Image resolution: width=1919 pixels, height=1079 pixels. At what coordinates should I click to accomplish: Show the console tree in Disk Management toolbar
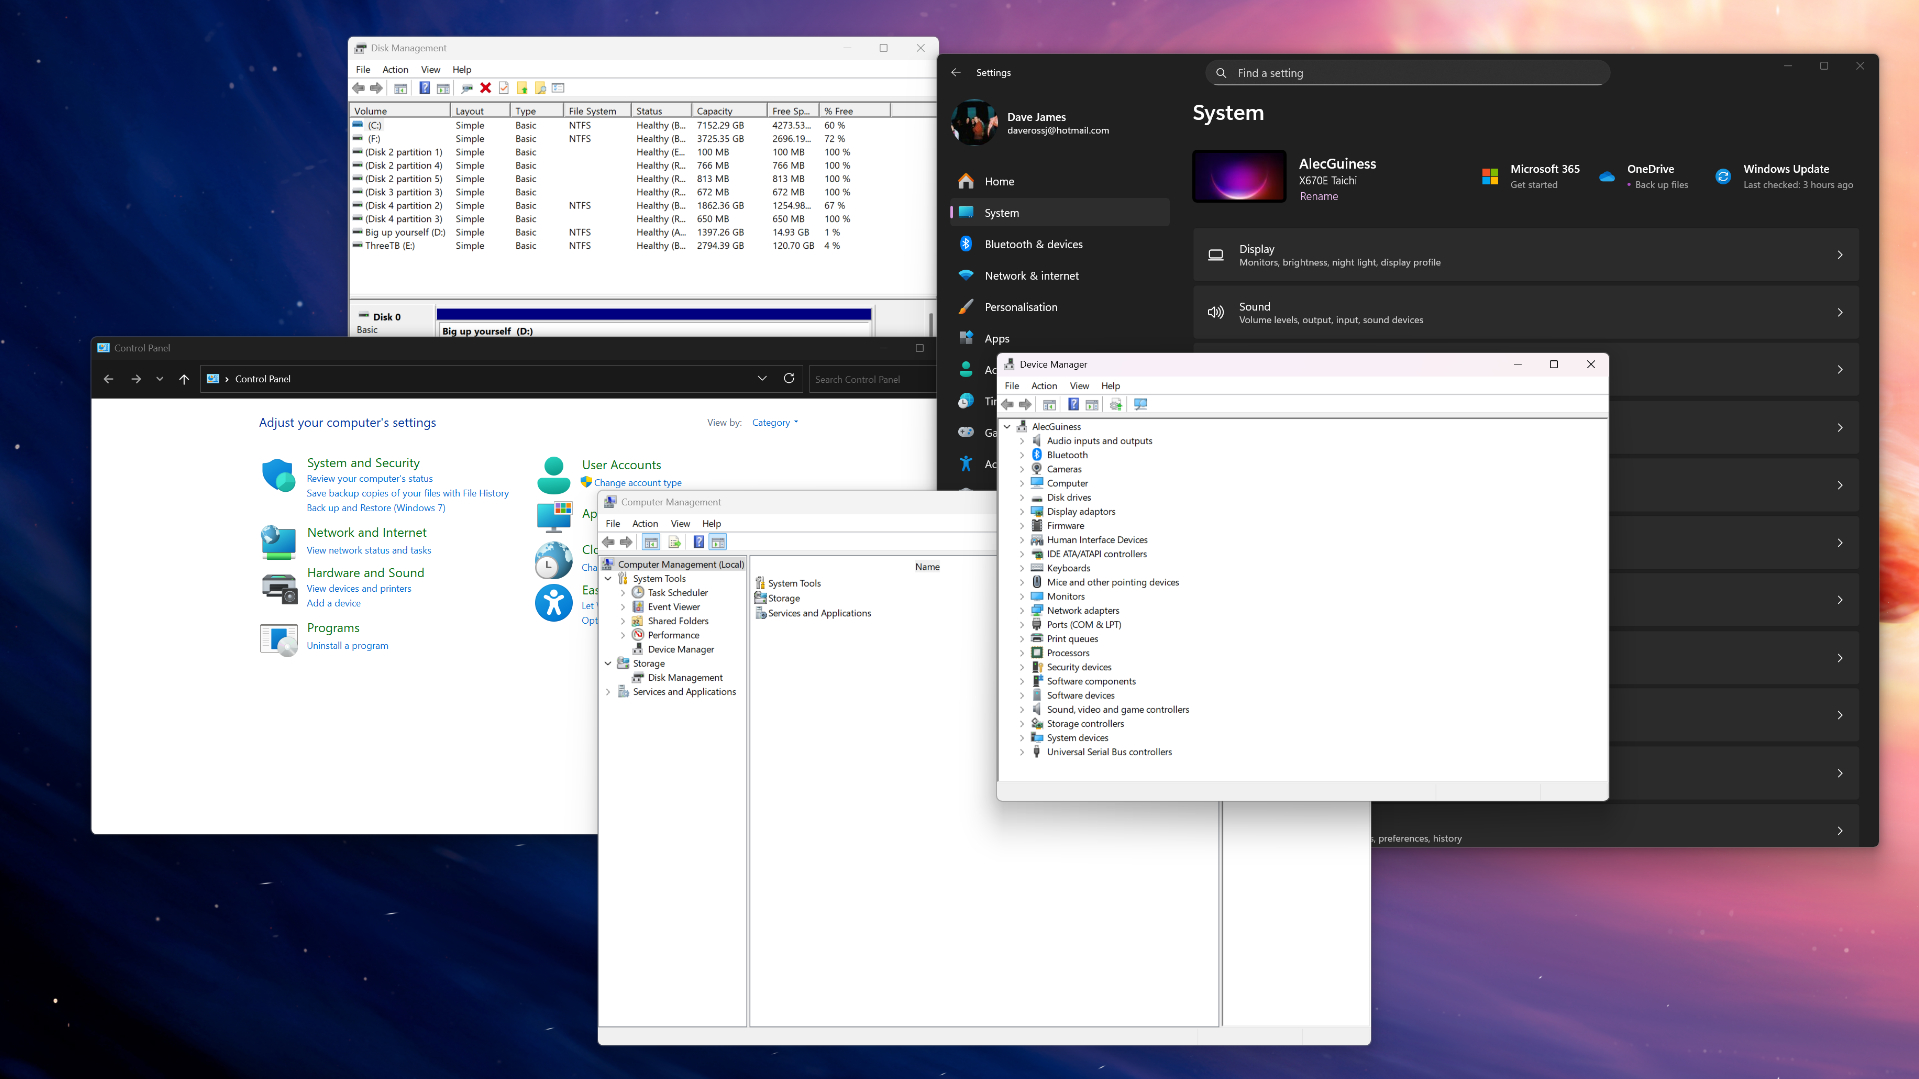pos(401,88)
